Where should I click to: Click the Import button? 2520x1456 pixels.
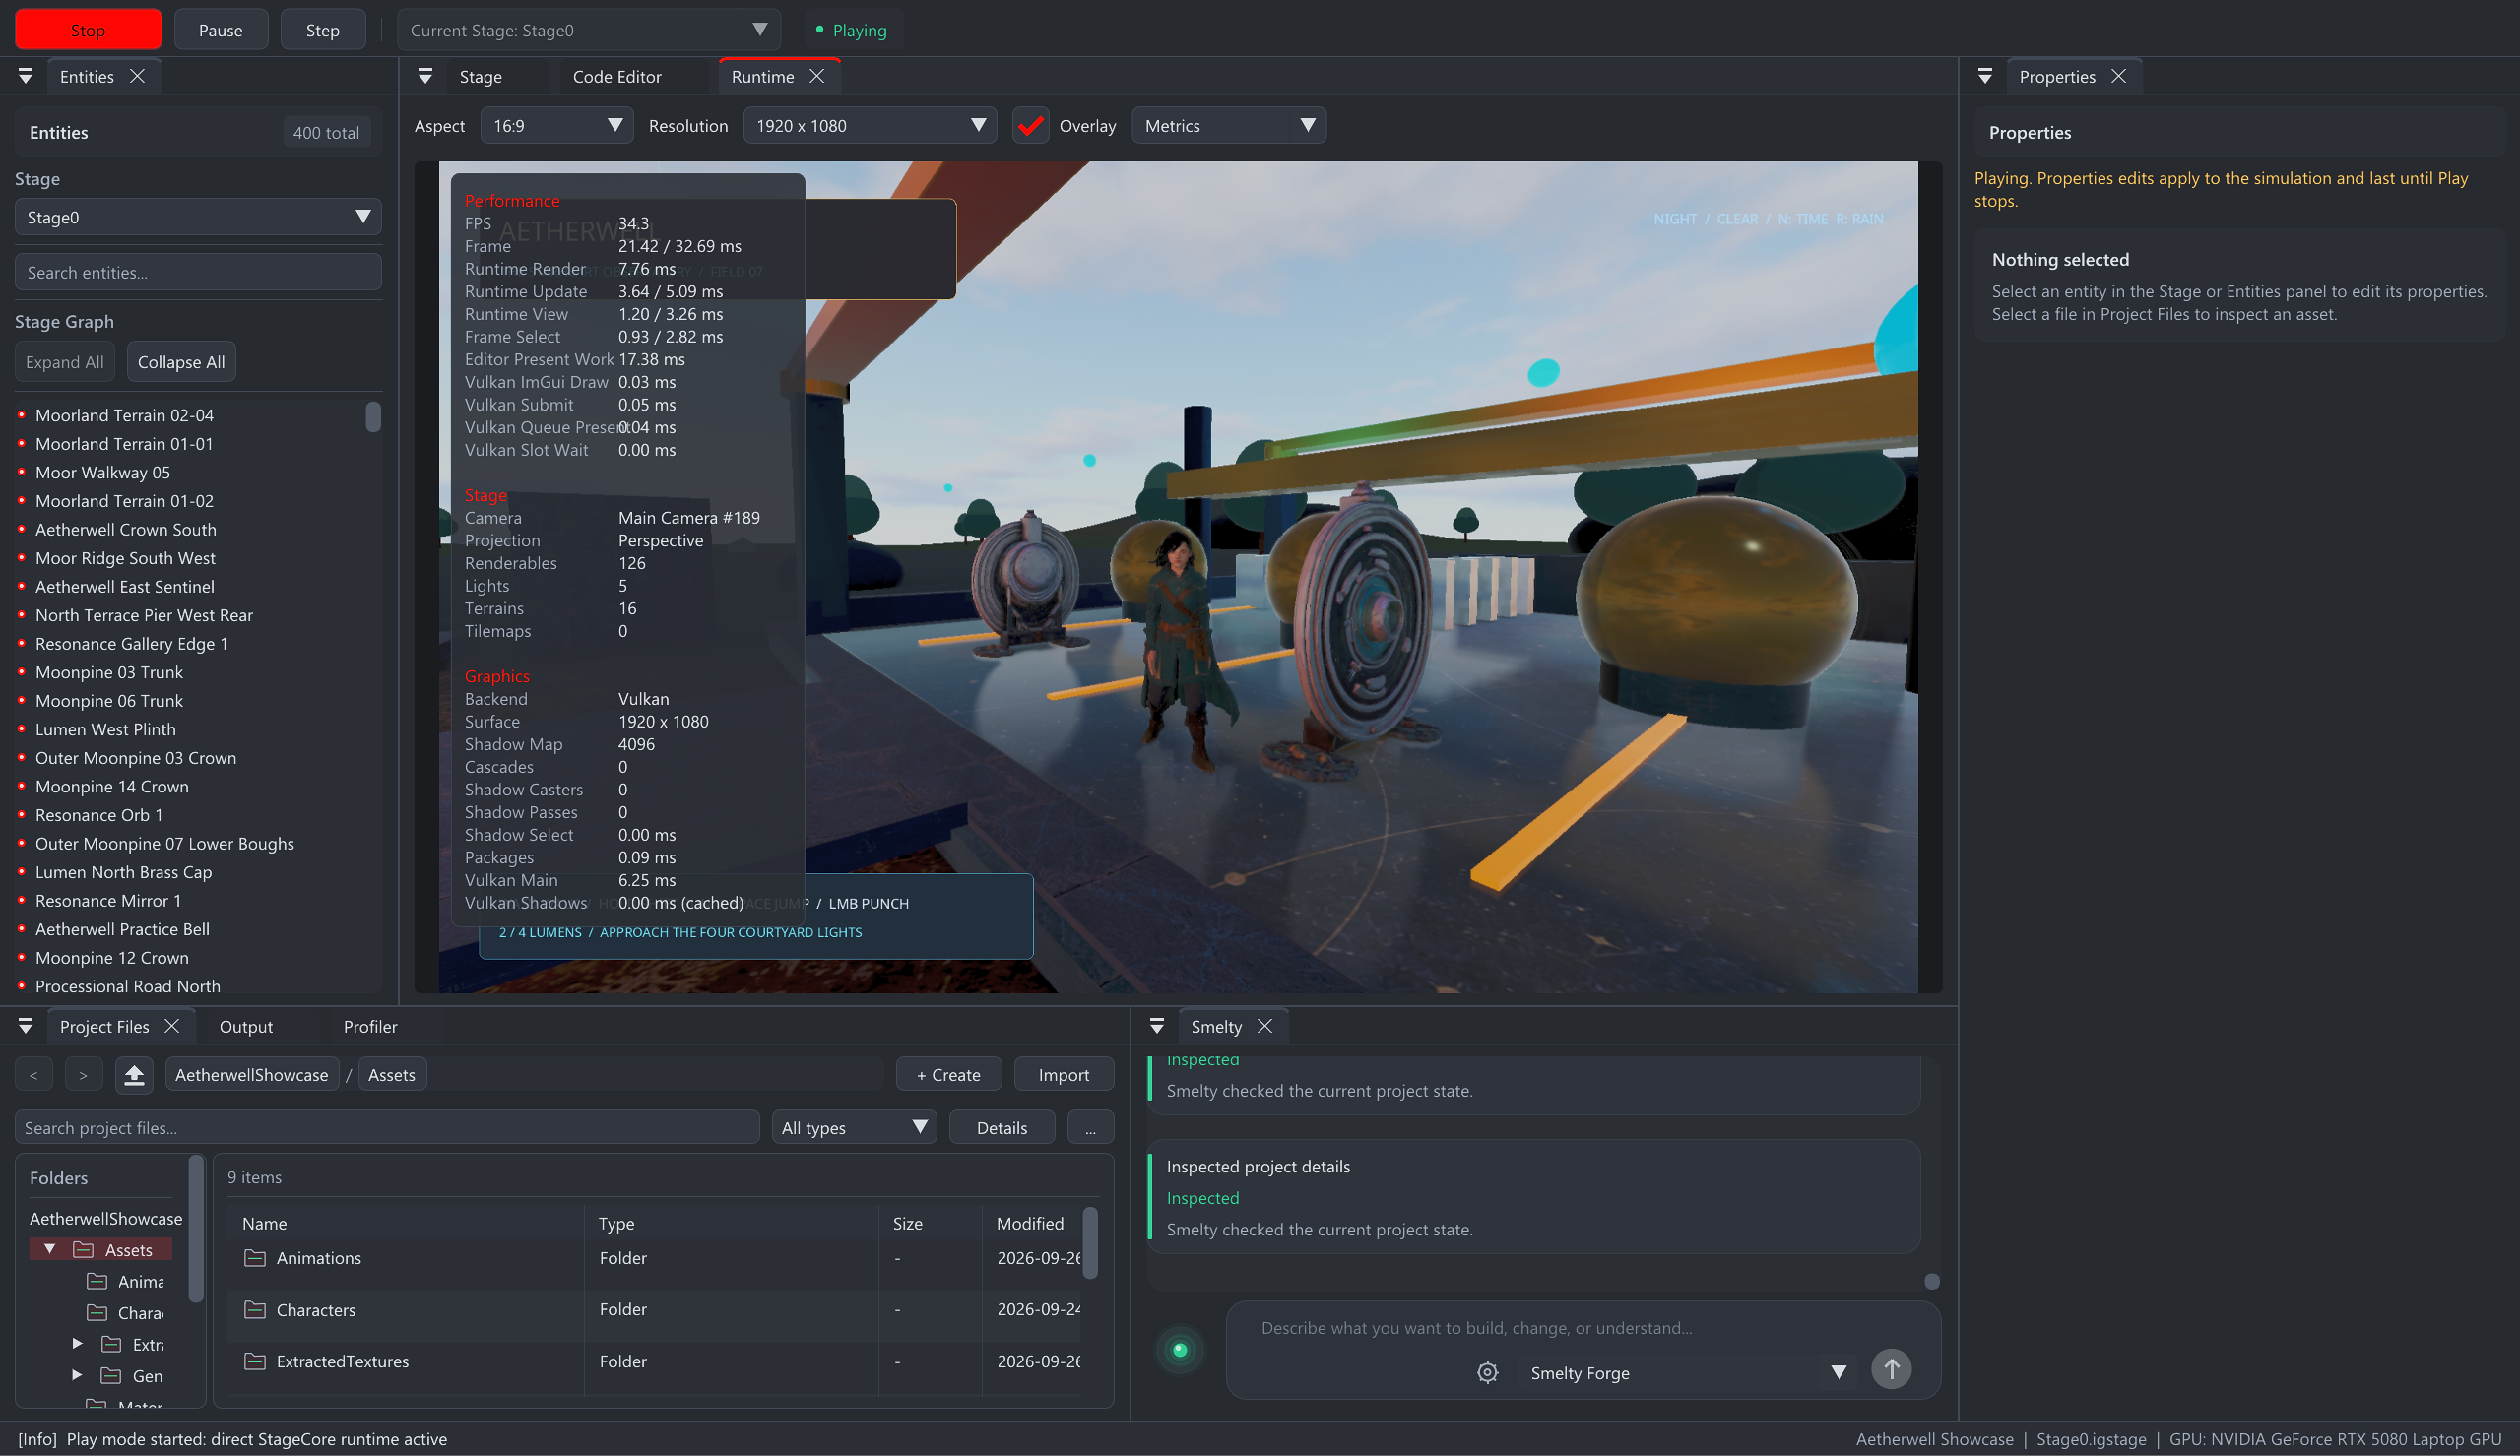[x=1064, y=1075]
